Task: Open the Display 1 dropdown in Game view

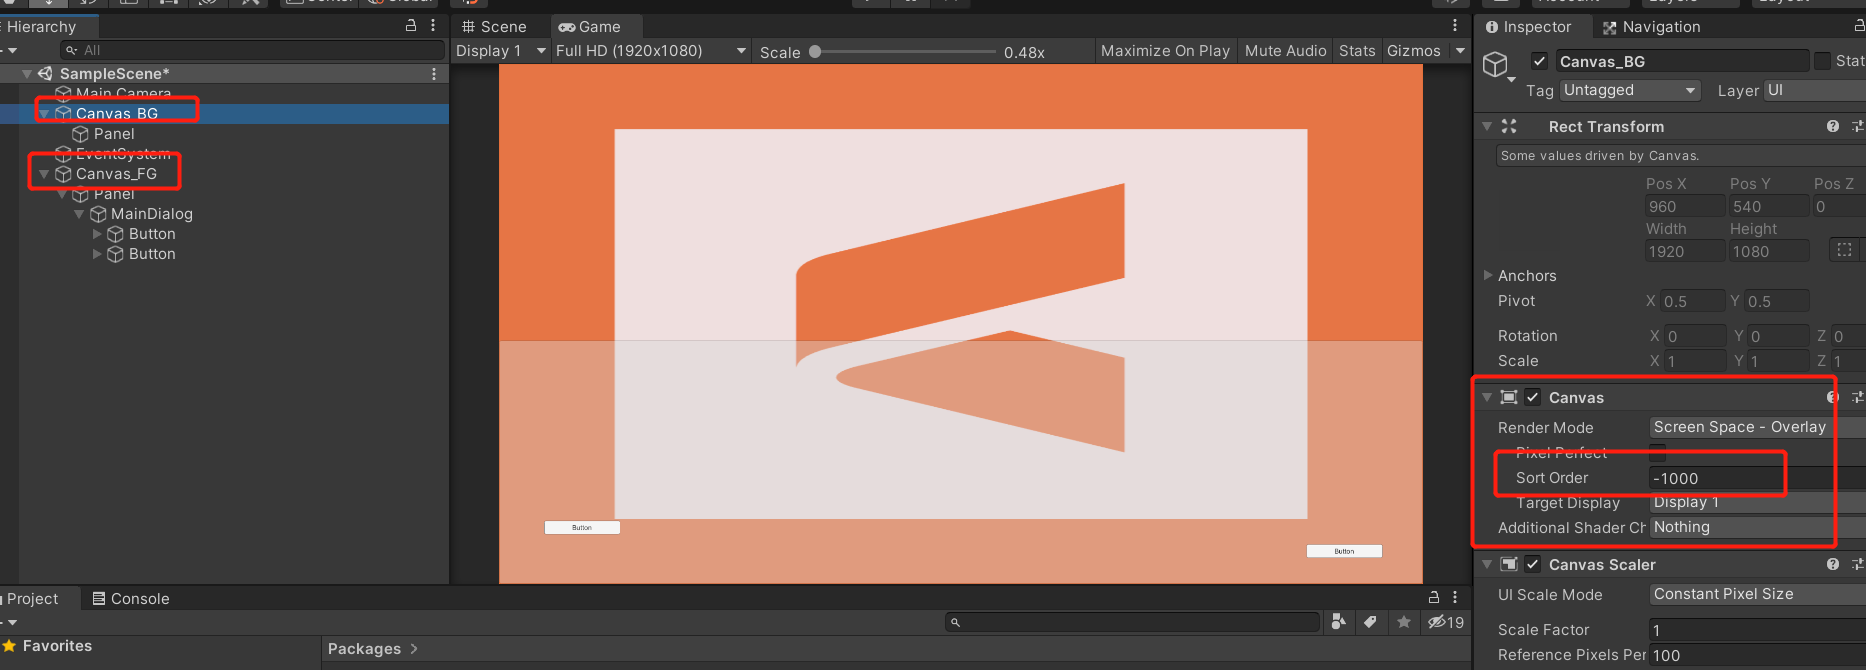Action: coord(501,51)
